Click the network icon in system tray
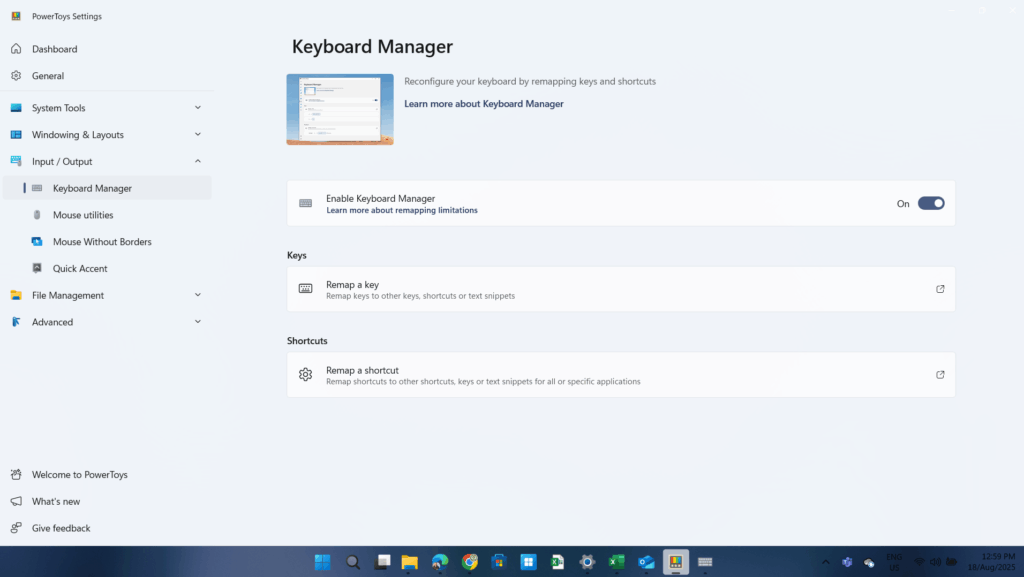Screen dimensions: 1024x577 click(x=918, y=562)
